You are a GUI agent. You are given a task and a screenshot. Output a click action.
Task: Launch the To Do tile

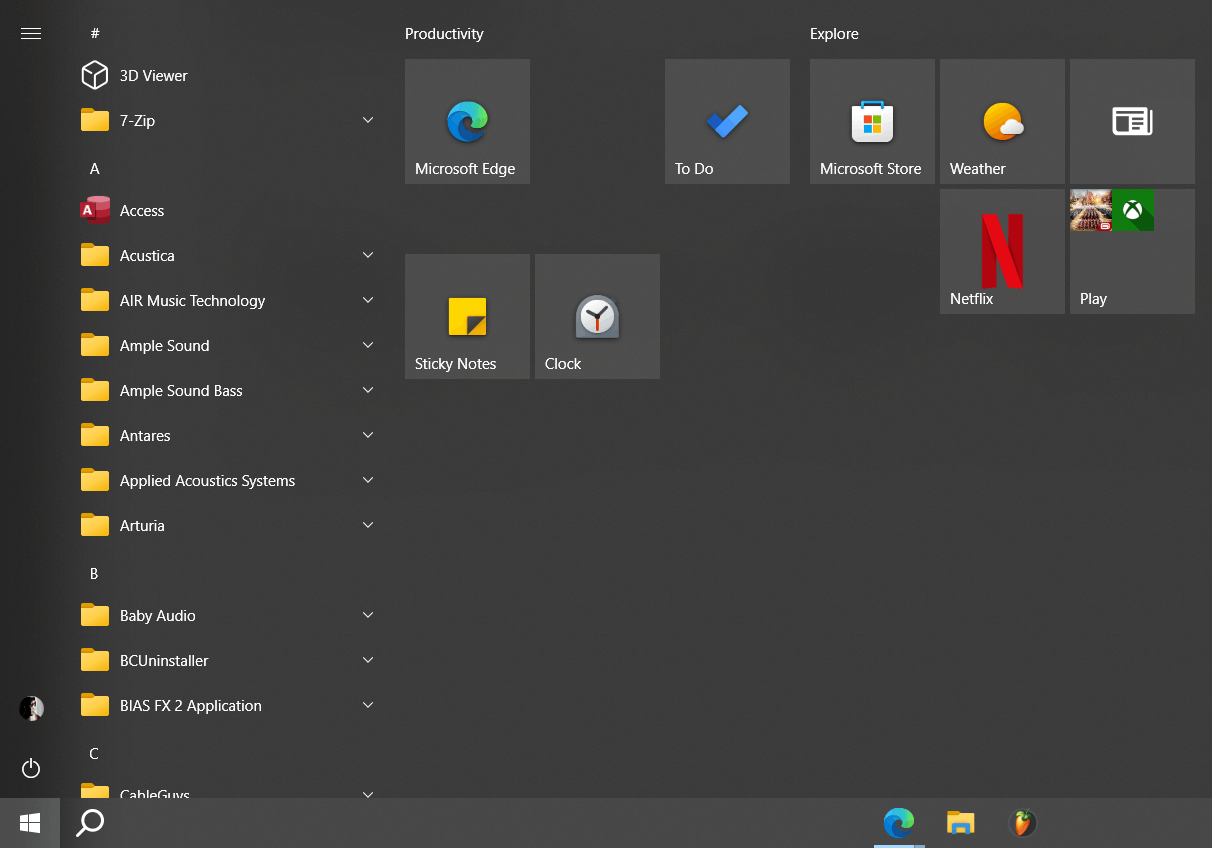[x=727, y=121]
